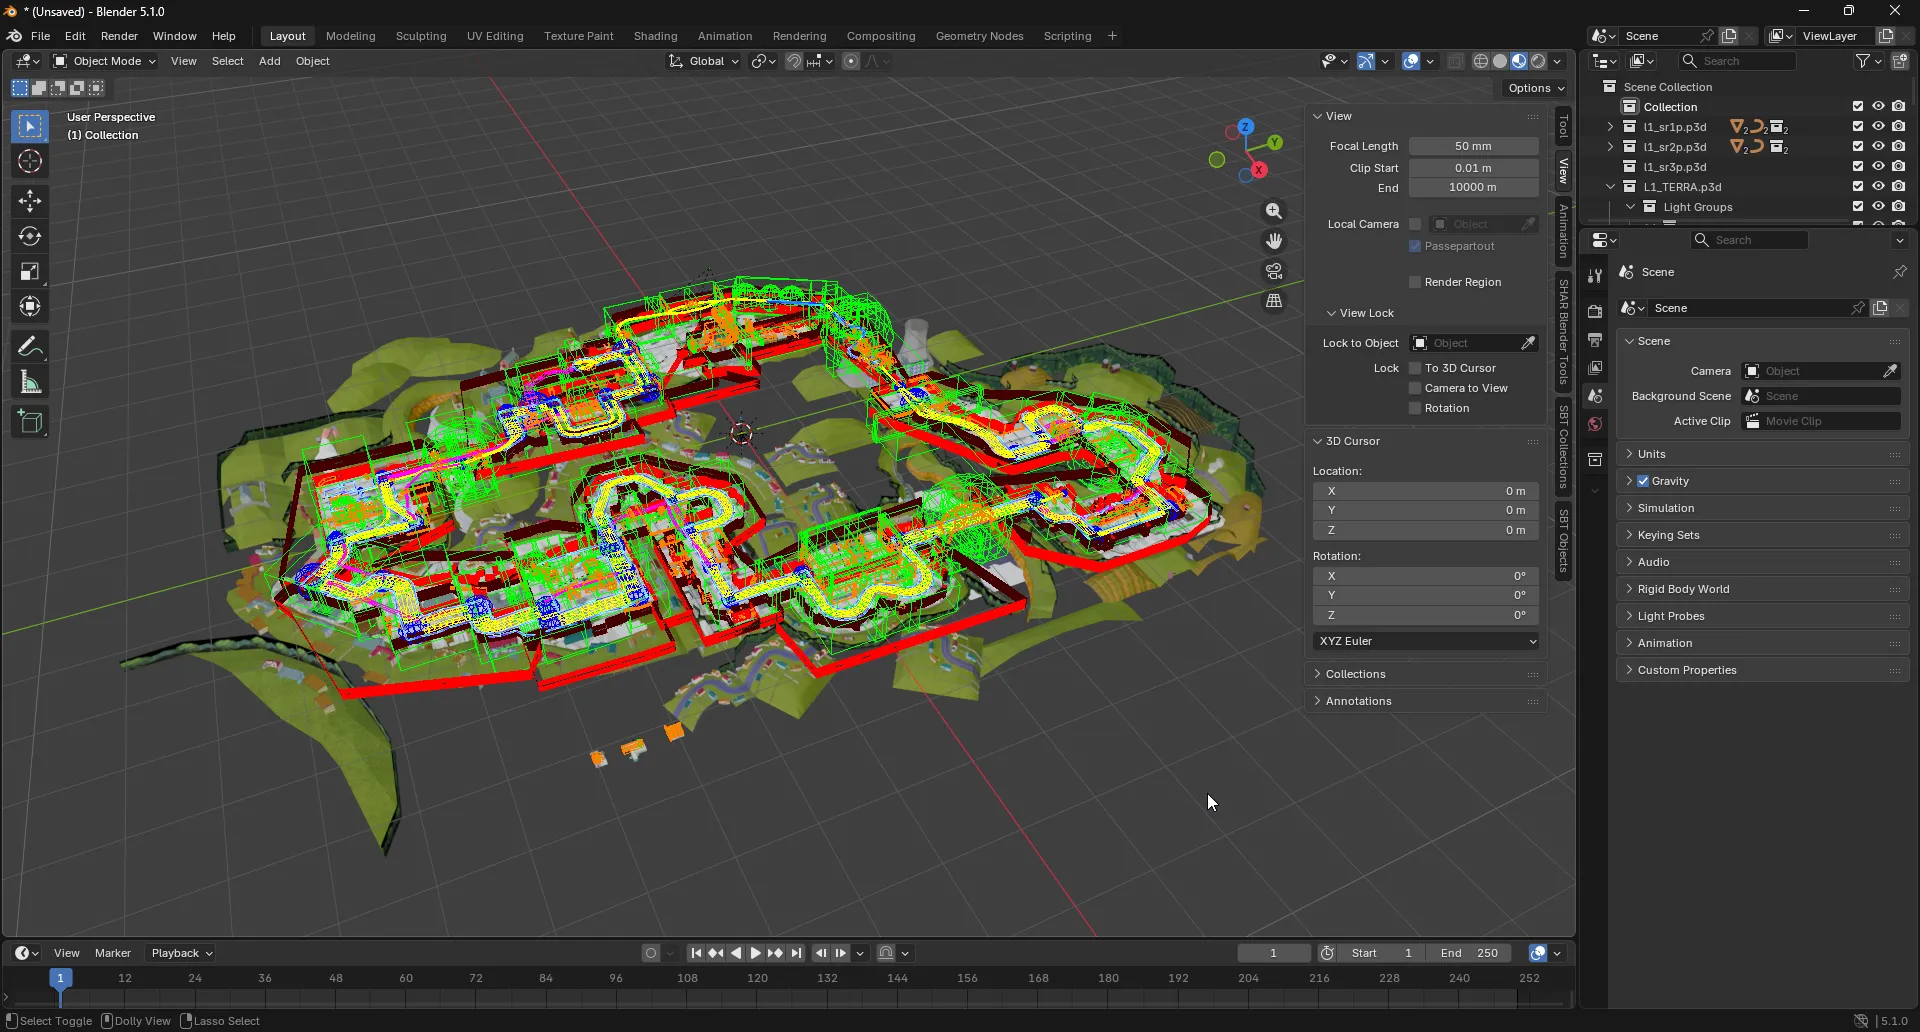This screenshot has height=1032, width=1920.
Task: Click the Outliner search field
Action: [x=1738, y=61]
